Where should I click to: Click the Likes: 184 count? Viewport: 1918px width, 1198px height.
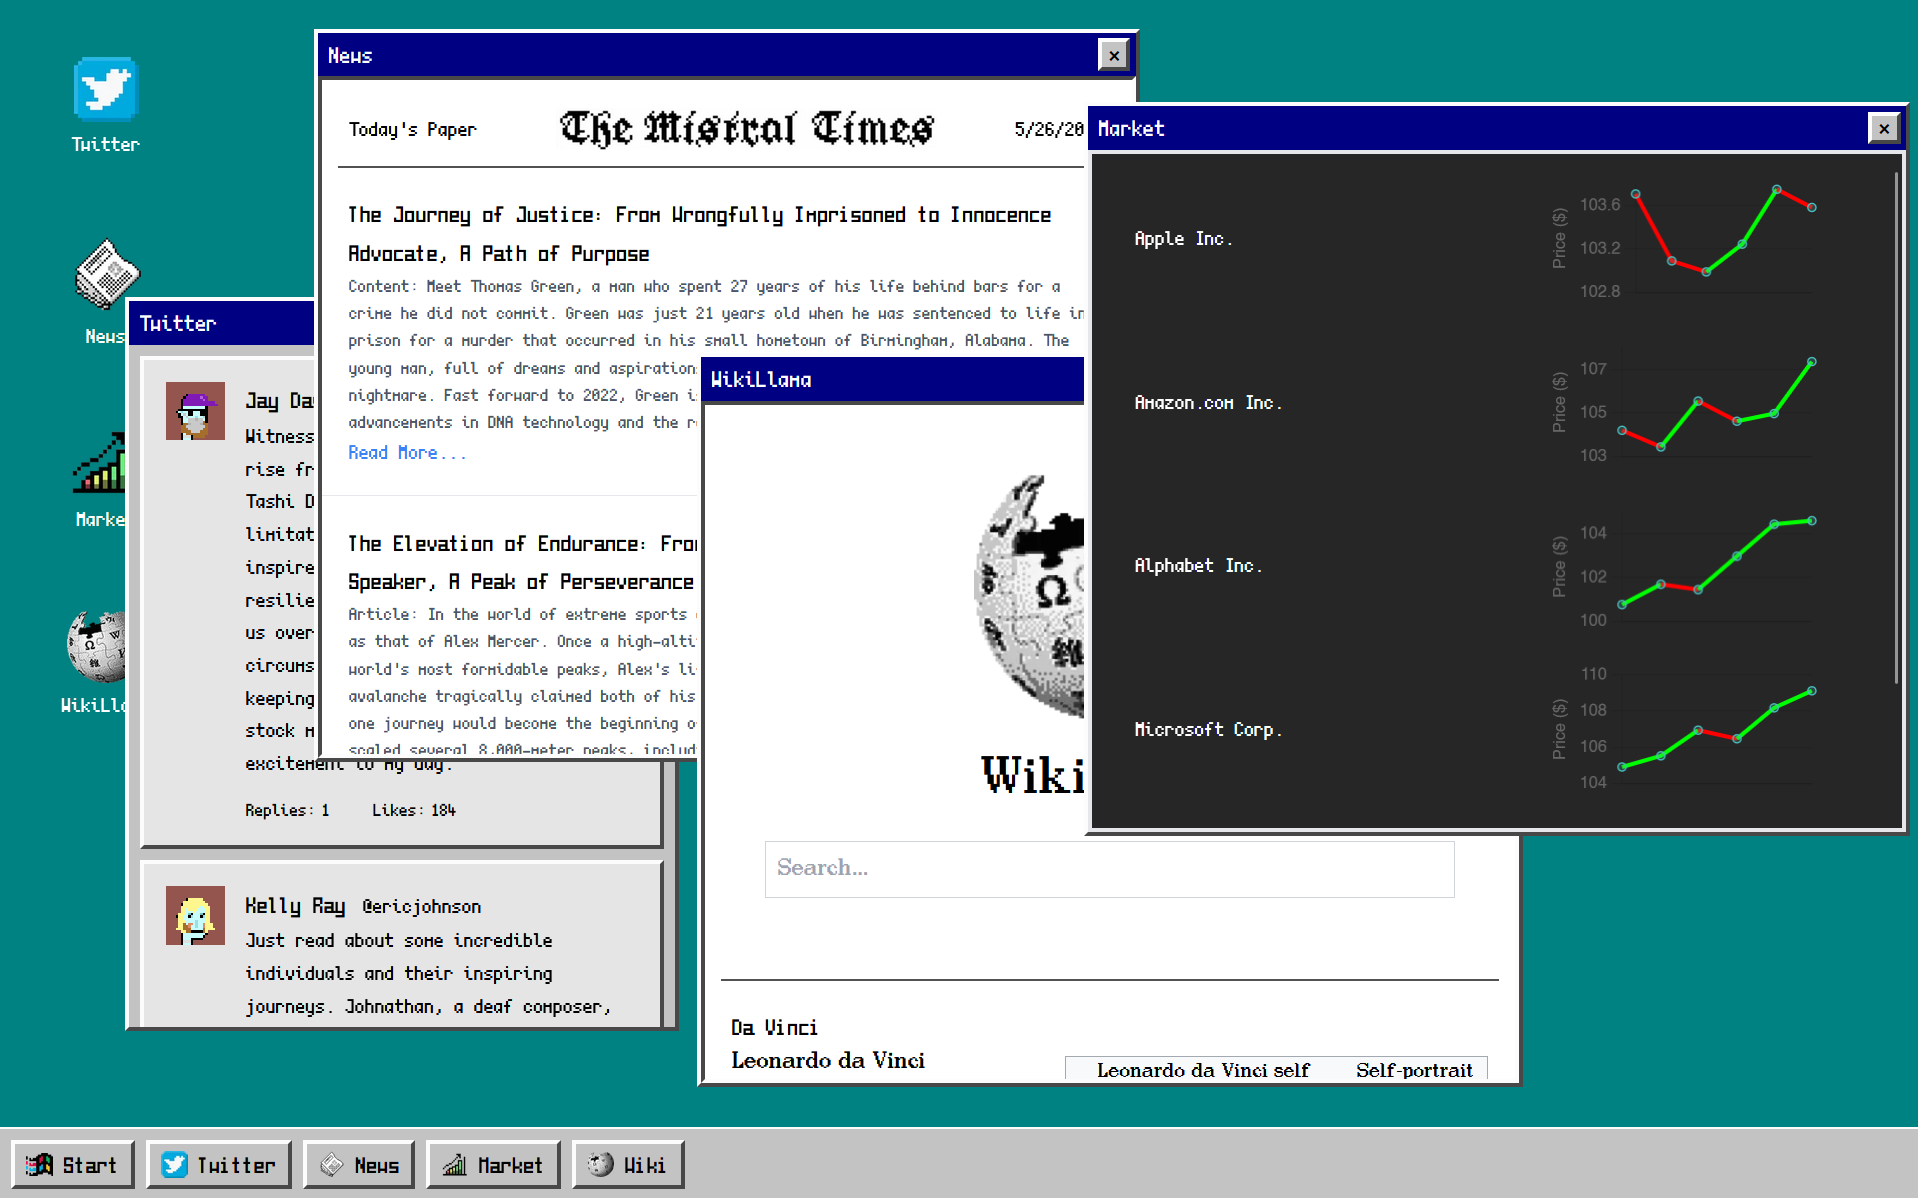click(414, 810)
